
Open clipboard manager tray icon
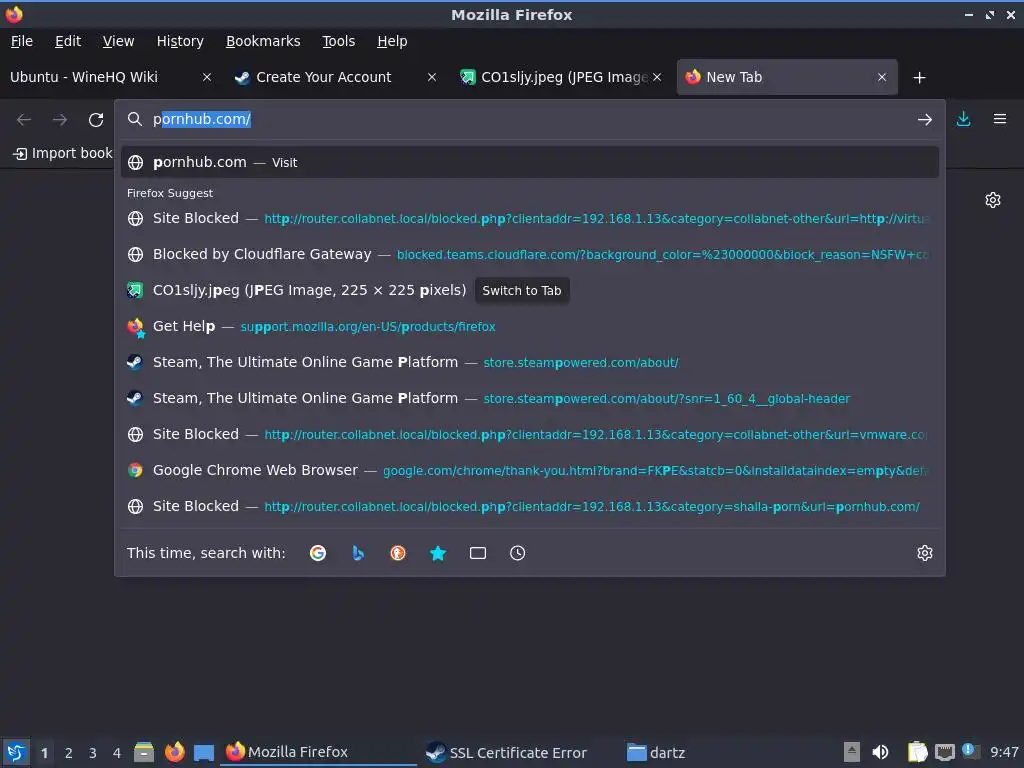[x=917, y=752]
